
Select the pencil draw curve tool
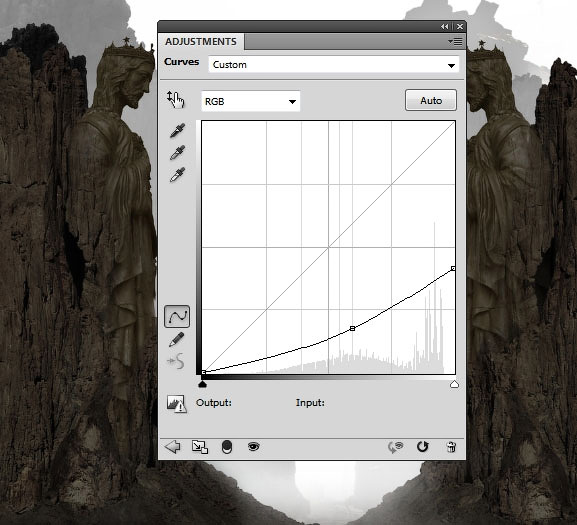(176, 339)
